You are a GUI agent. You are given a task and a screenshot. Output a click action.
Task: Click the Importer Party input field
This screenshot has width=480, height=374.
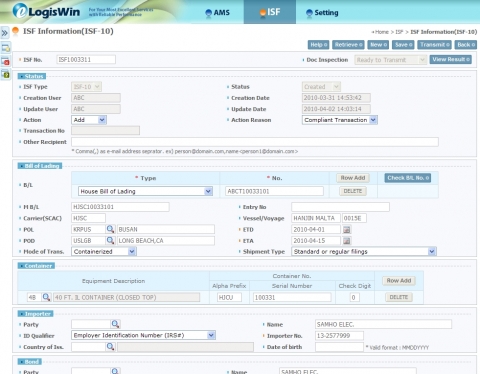click(x=91, y=324)
